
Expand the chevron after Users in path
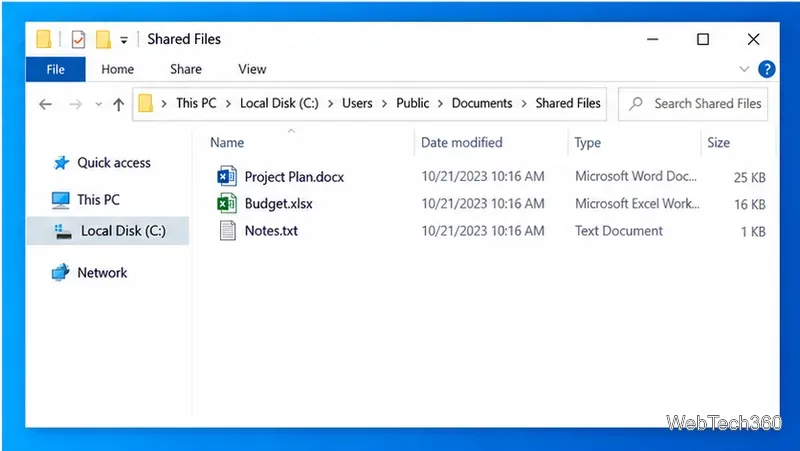point(385,104)
